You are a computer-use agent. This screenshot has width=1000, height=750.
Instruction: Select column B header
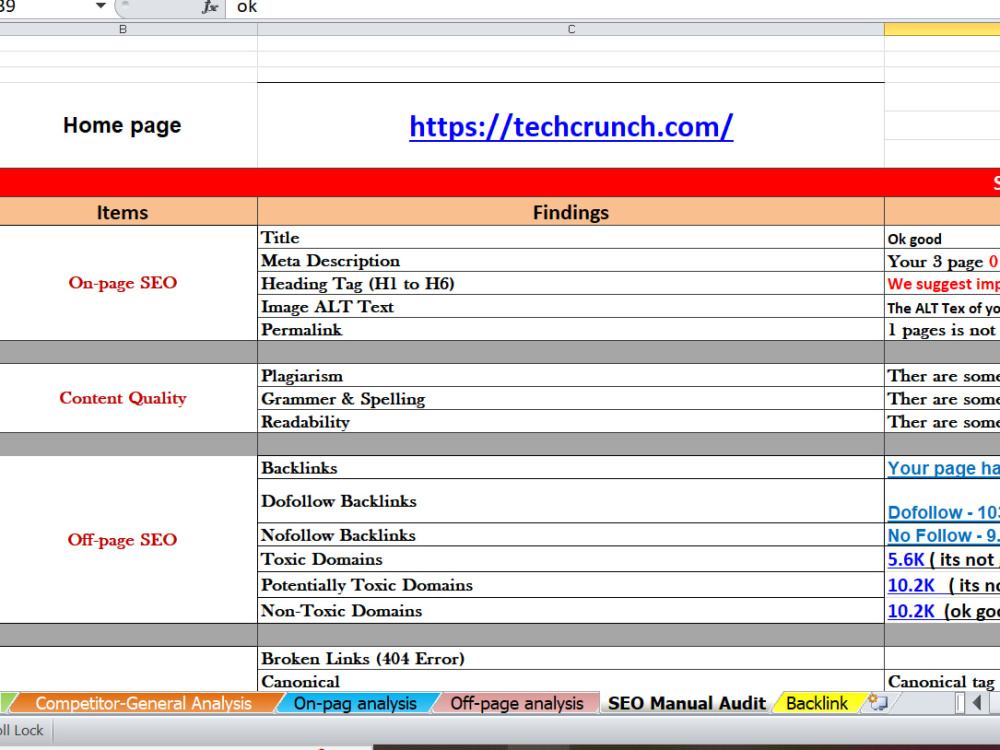click(x=123, y=29)
